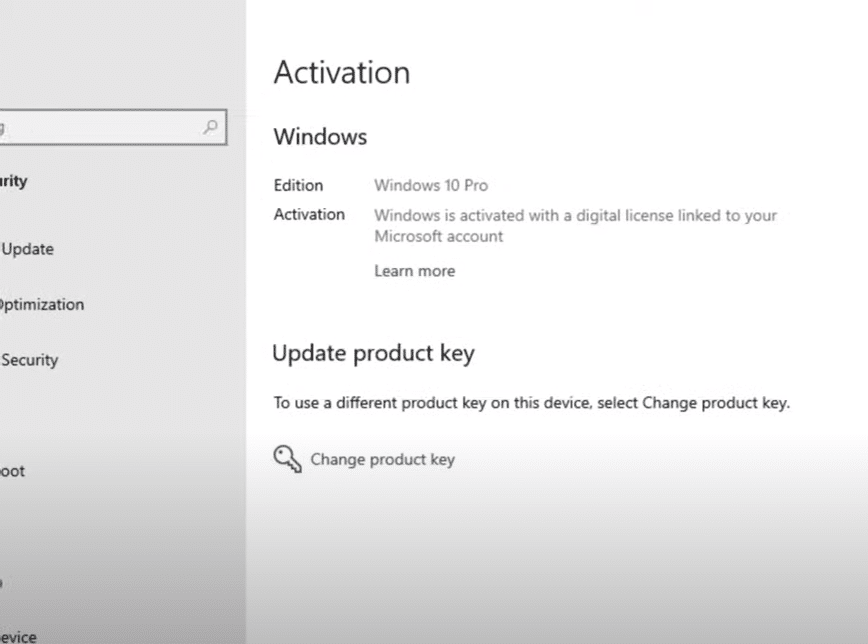
Task: Click the Windows 10 Pro edition value
Action: 431,185
